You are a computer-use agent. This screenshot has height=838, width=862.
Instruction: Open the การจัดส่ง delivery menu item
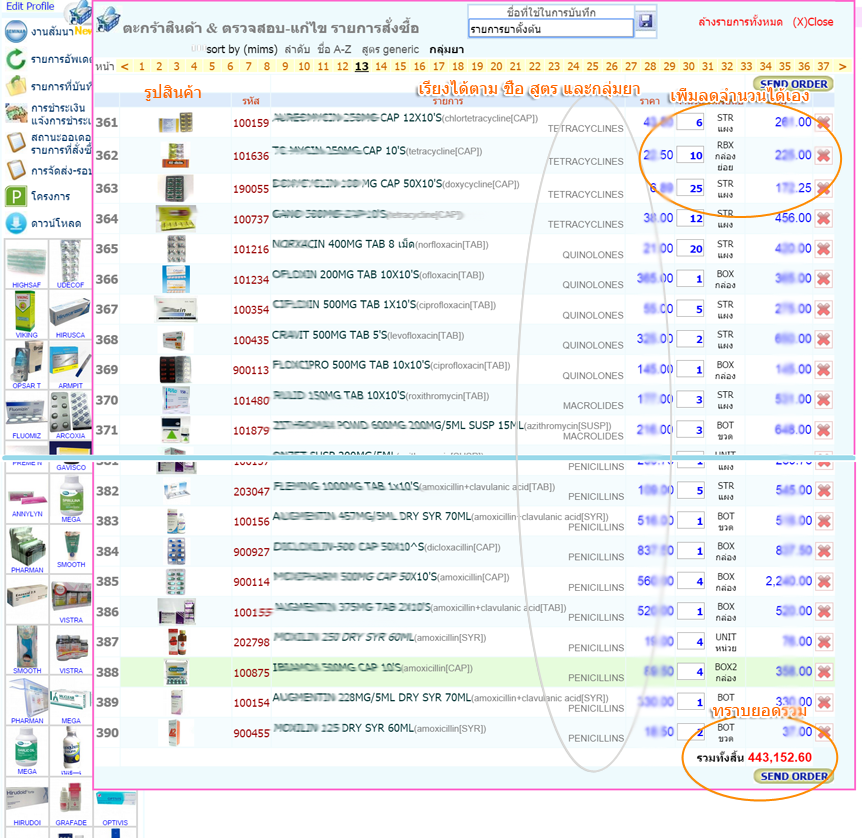tap(61, 171)
